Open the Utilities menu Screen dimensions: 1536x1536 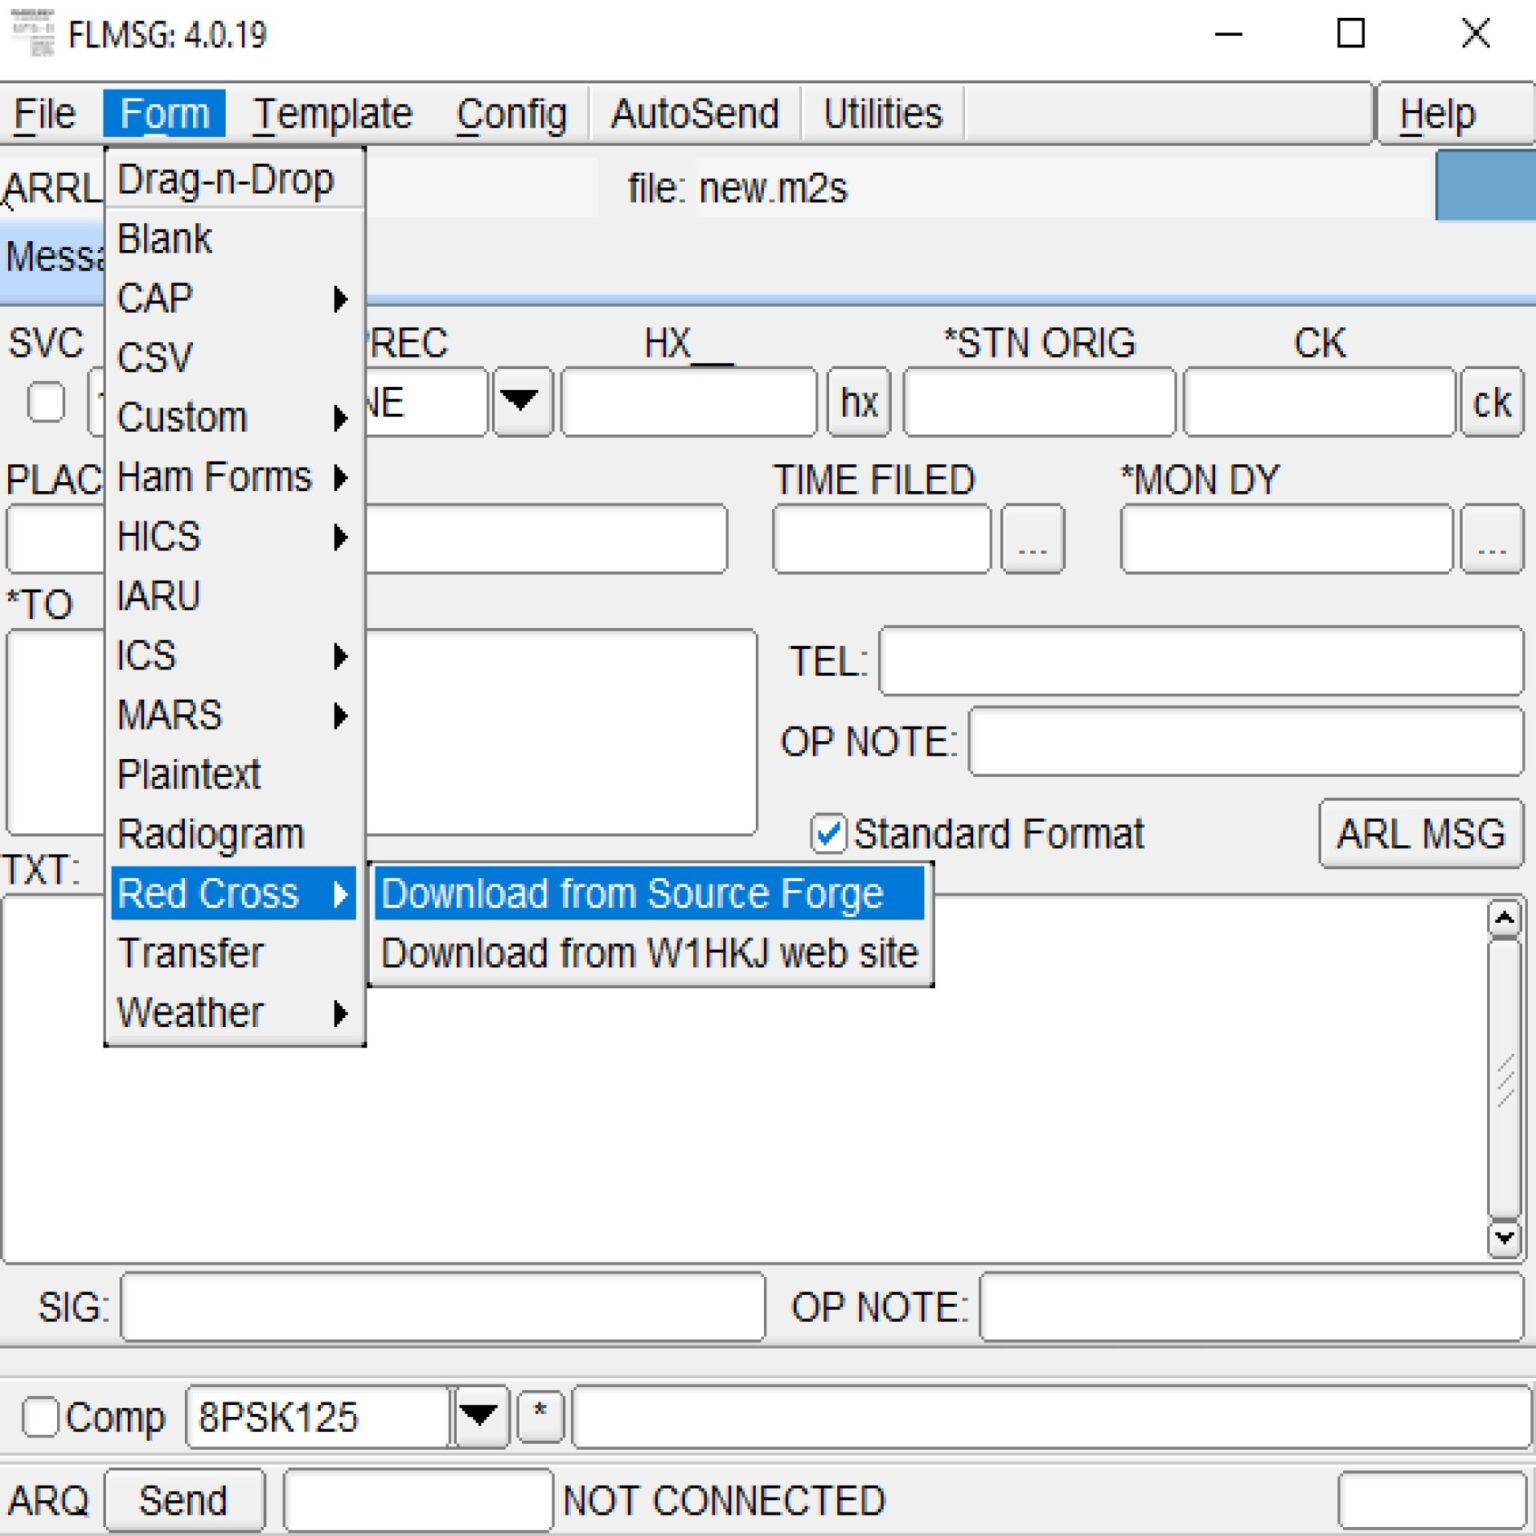click(x=880, y=112)
